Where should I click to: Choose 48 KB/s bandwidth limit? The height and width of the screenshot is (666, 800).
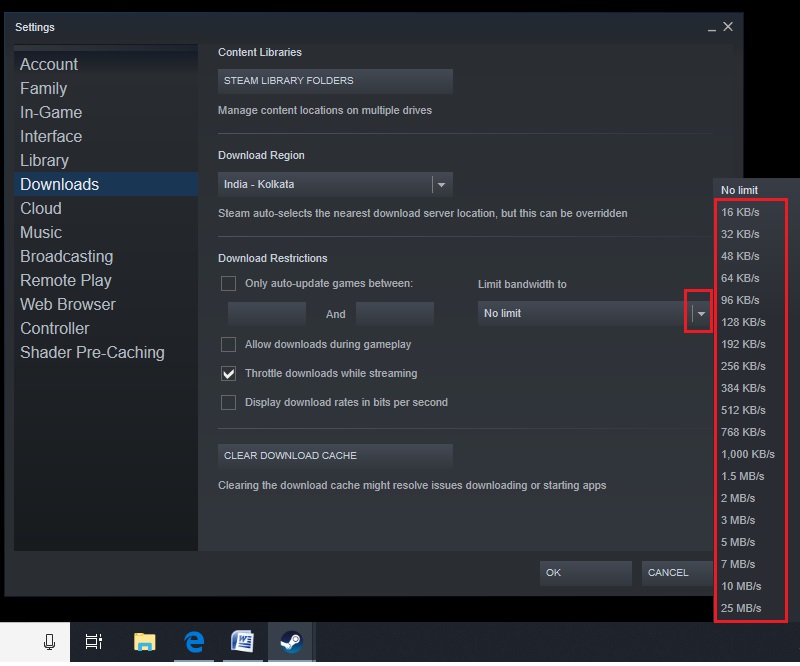tap(740, 256)
